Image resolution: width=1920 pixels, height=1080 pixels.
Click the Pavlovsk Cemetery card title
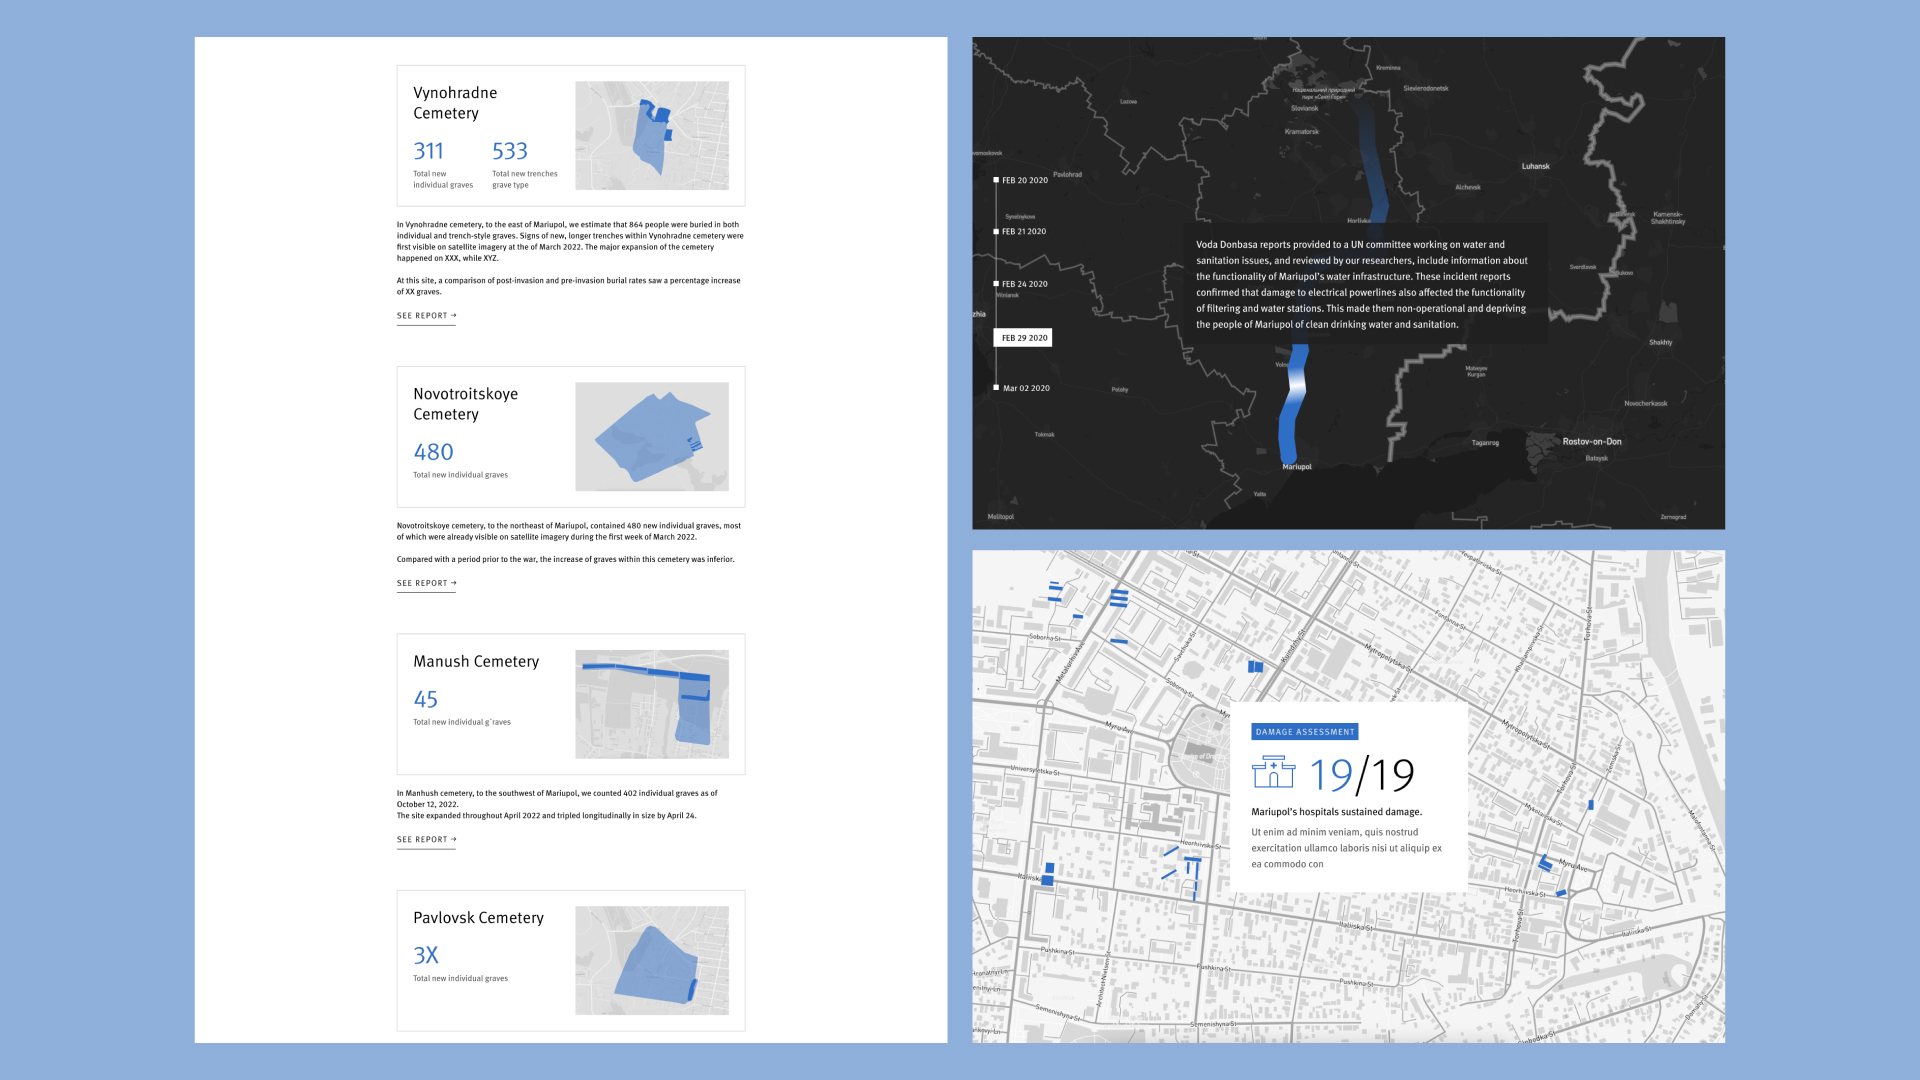click(478, 918)
